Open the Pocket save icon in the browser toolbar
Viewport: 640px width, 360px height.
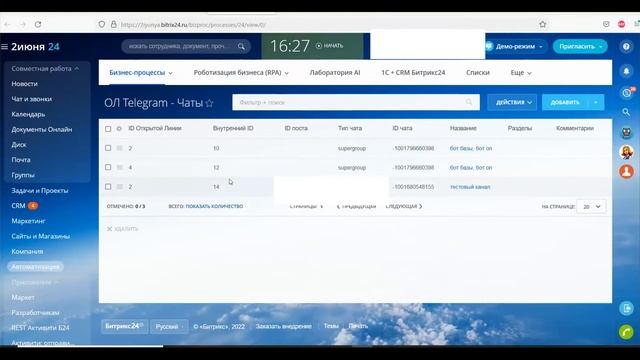pyautogui.click(x=607, y=24)
